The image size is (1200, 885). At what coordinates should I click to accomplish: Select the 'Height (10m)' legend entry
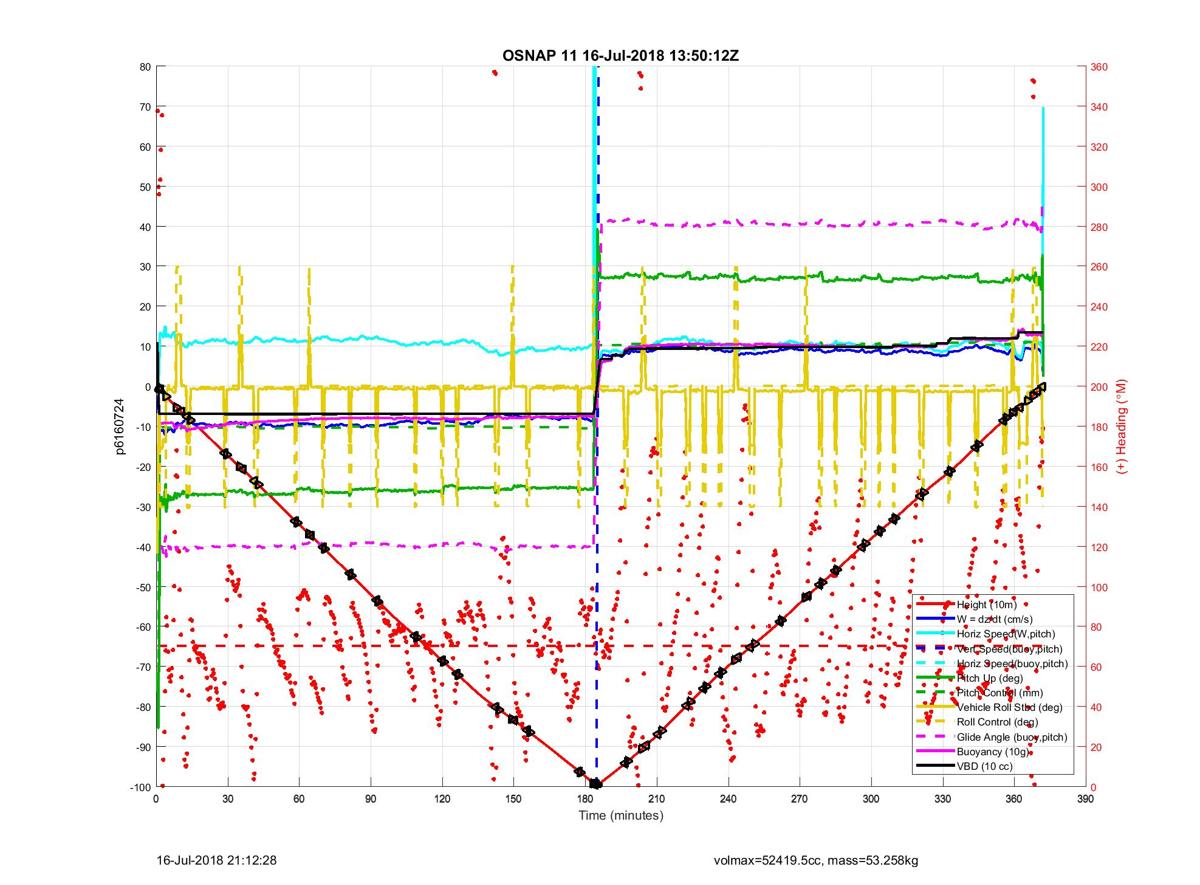click(988, 606)
